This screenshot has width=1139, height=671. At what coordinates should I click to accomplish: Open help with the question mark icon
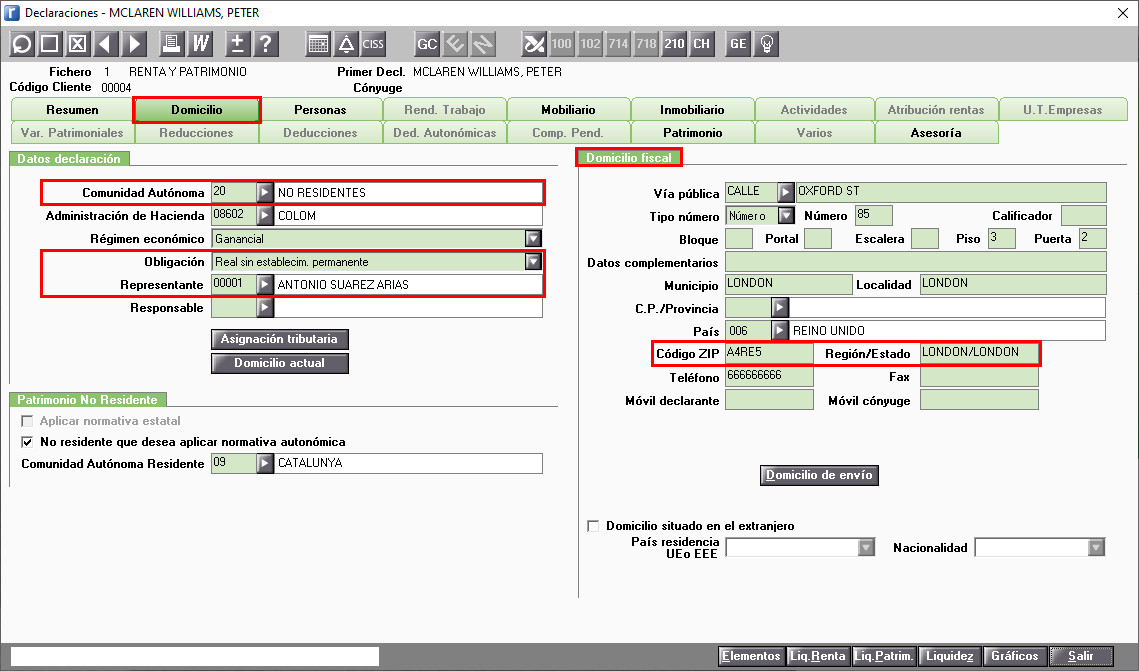coord(266,44)
